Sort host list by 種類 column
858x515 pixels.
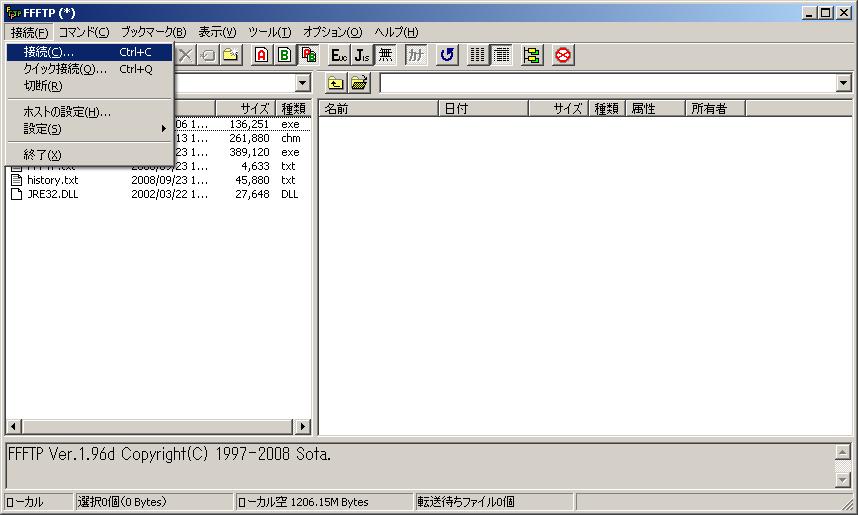pos(607,108)
